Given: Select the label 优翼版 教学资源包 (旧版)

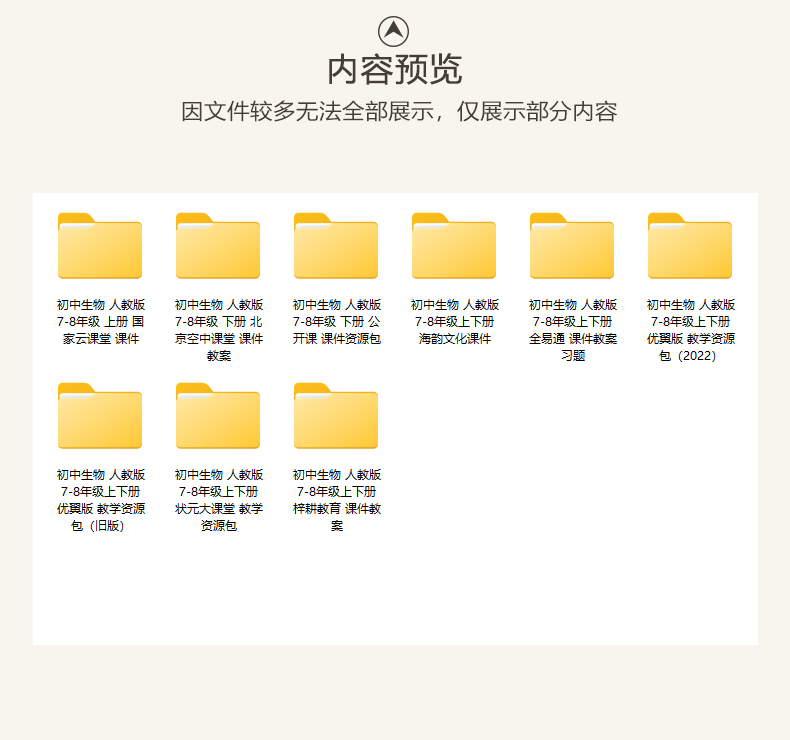Looking at the screenshot, I should (x=101, y=500).
